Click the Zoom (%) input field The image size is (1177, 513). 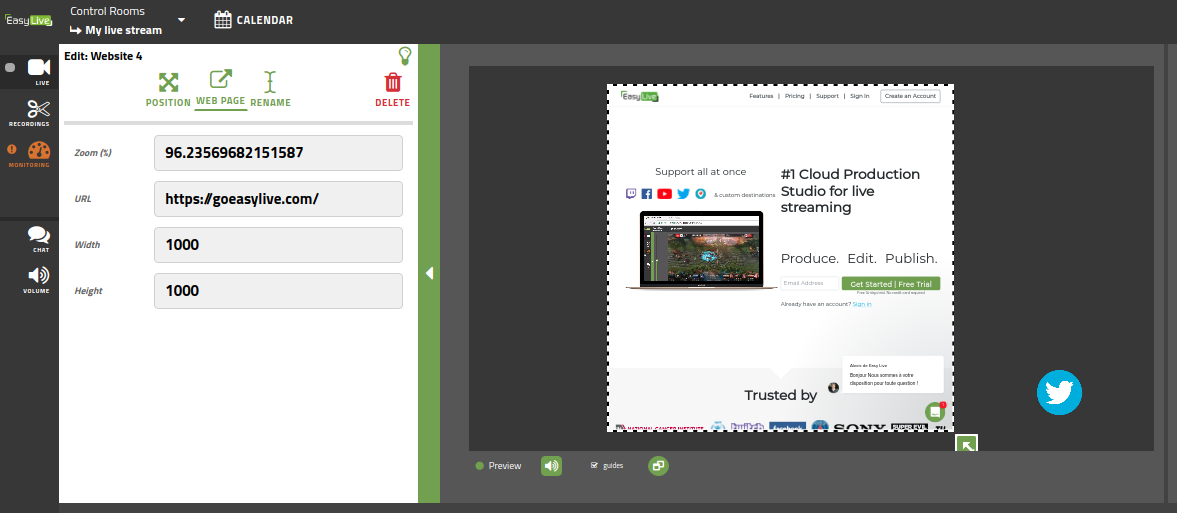278,152
